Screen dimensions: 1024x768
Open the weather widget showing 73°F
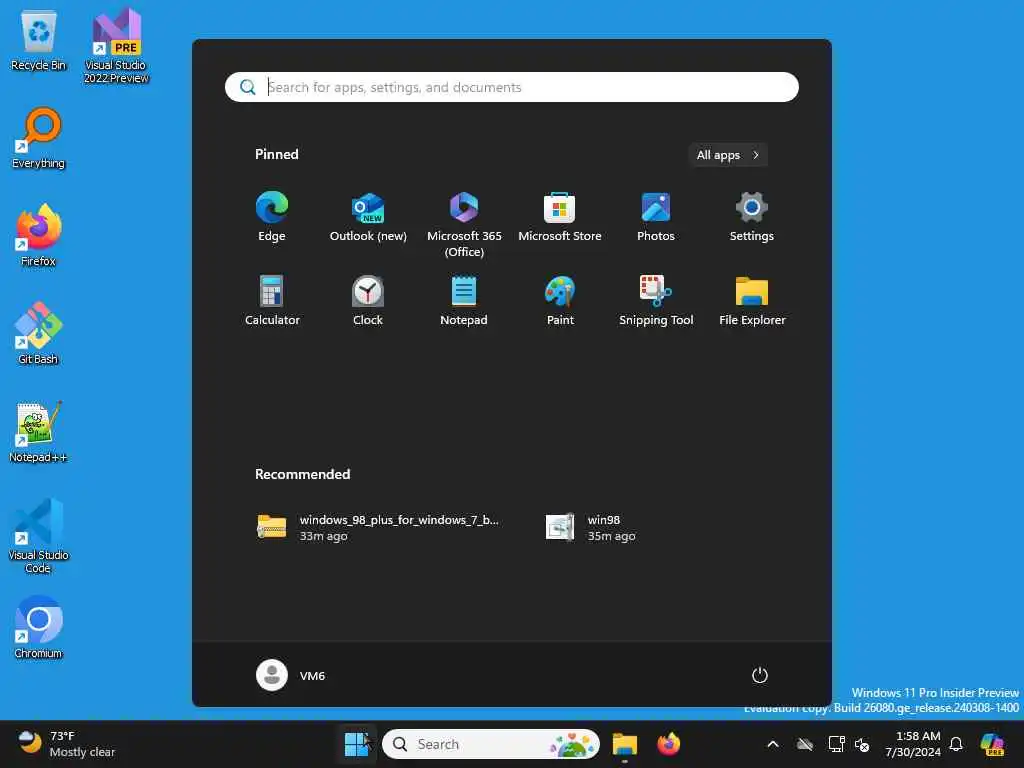(65, 744)
